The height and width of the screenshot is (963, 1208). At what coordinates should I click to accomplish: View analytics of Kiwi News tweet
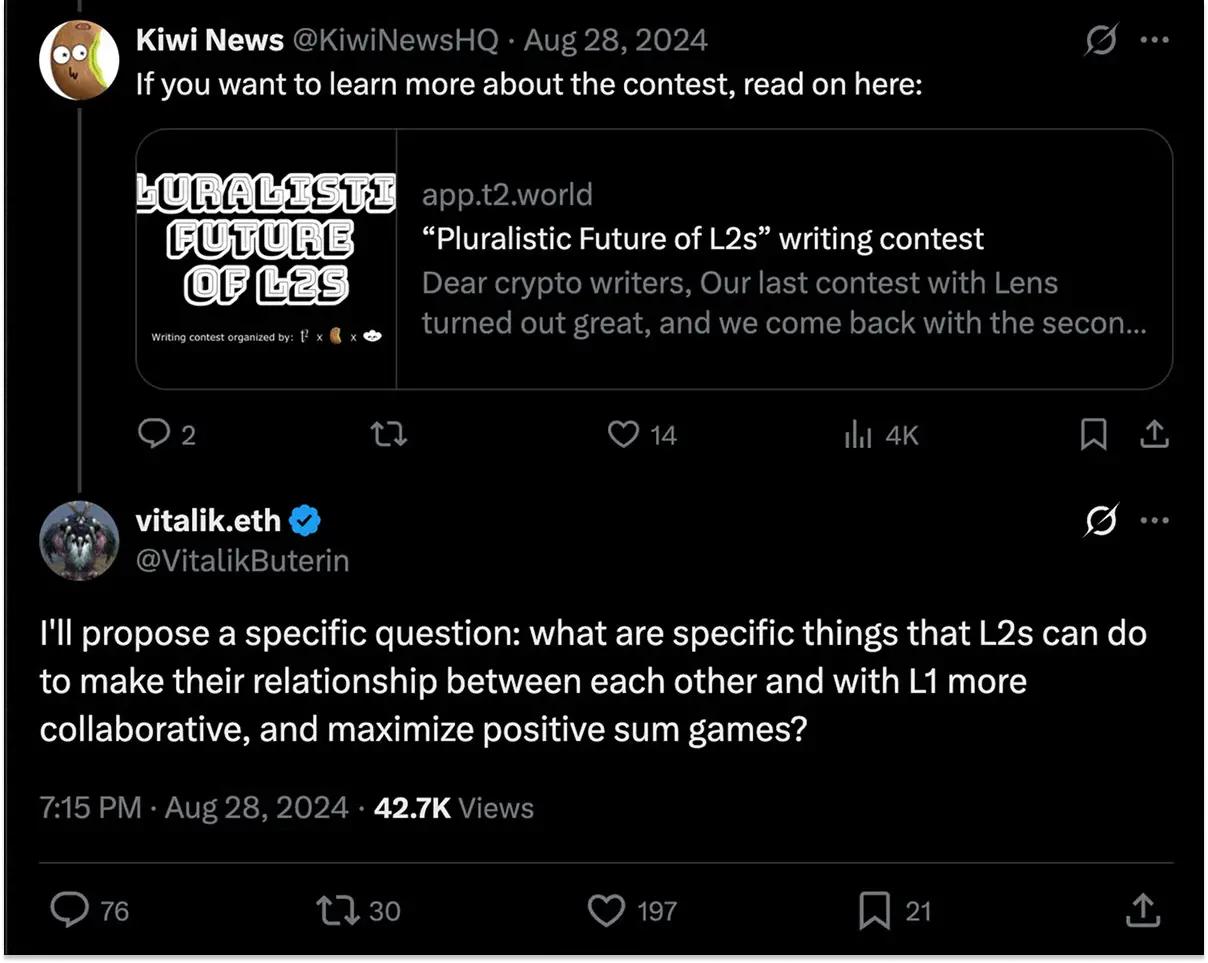(859, 435)
